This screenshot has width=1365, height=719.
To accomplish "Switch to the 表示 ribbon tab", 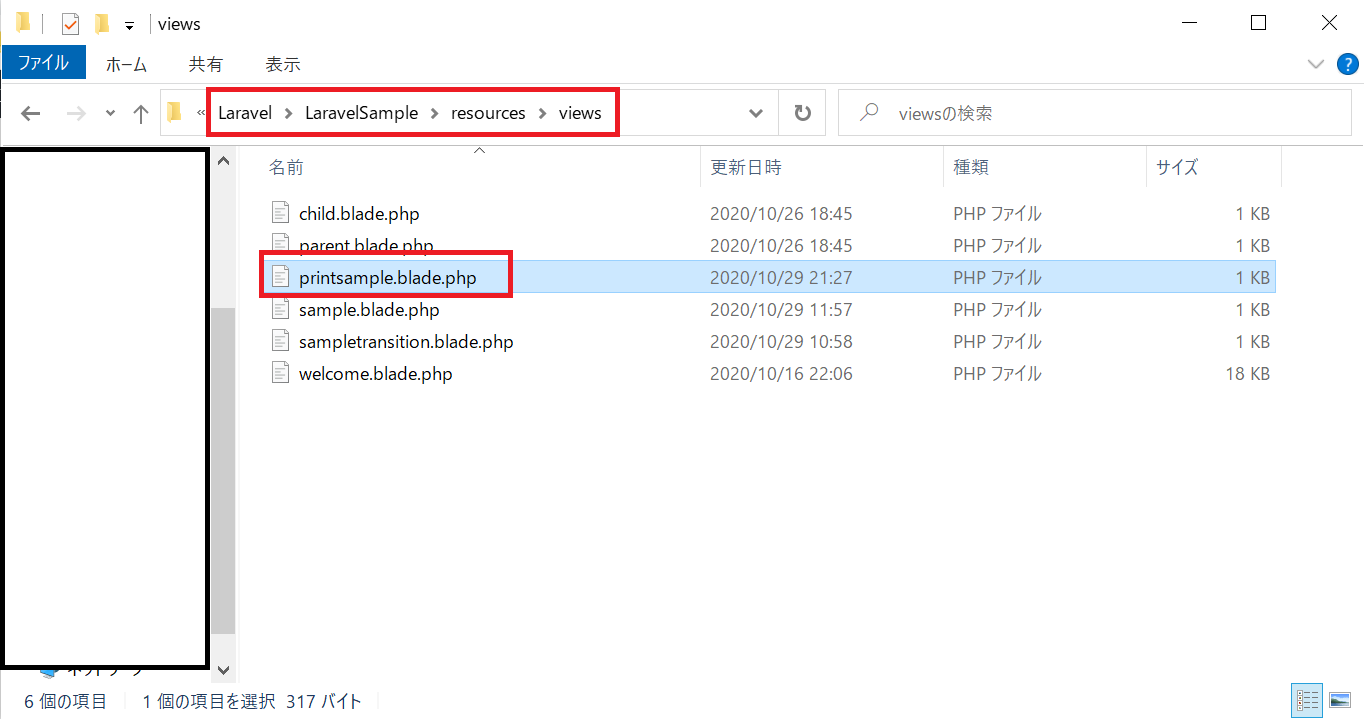I will [282, 64].
